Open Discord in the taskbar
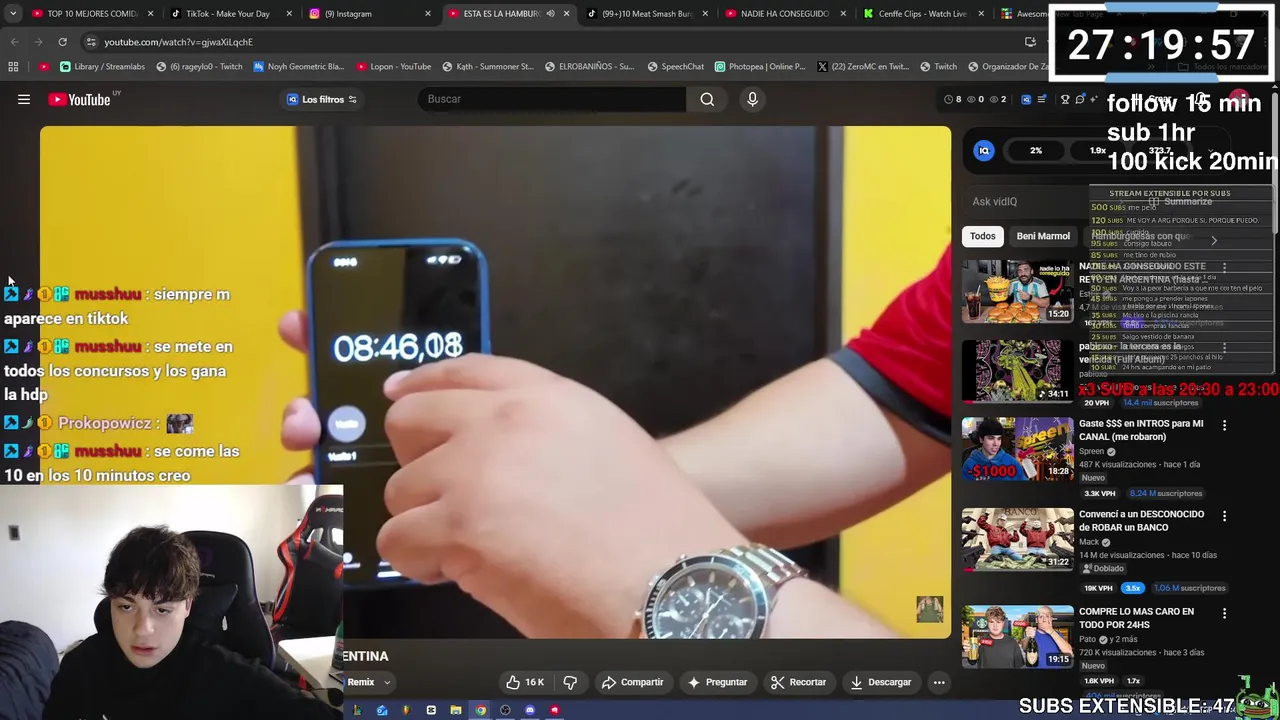The height and width of the screenshot is (720, 1280). tap(530, 710)
